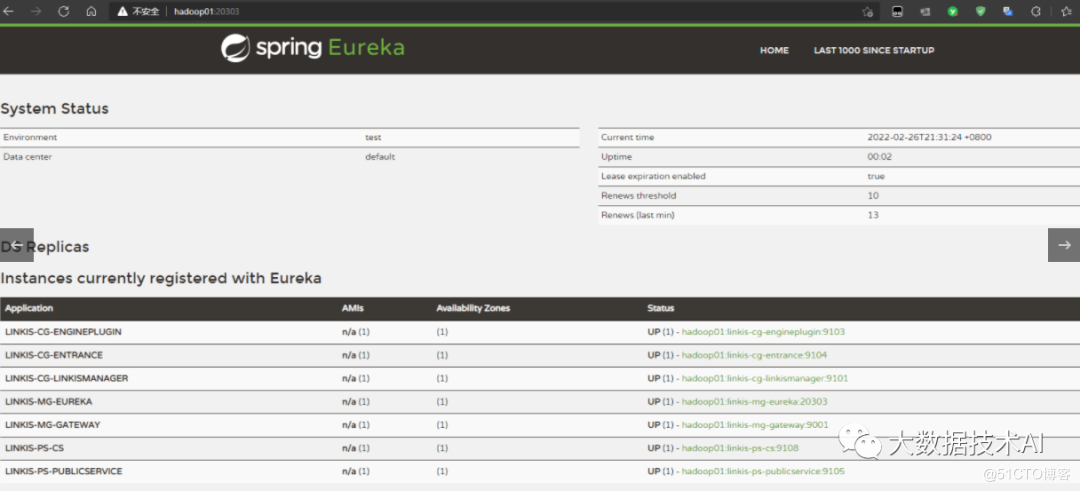The width and height of the screenshot is (1080, 491).
Task: Click LINKIS-MG-GATEWAY application name
Action: [52, 425]
